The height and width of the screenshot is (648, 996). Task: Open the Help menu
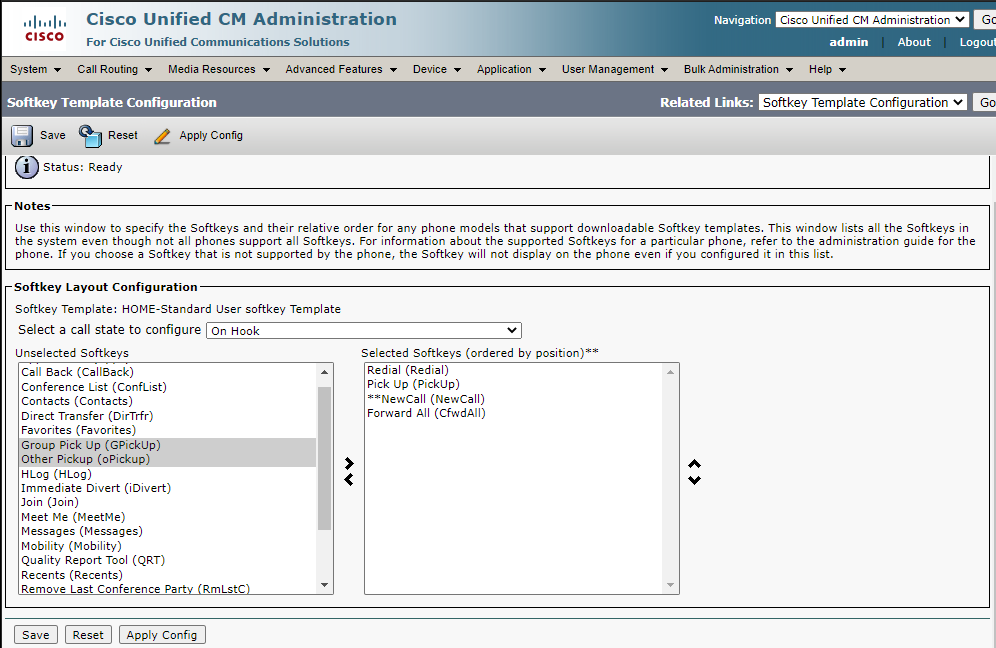pyautogui.click(x=827, y=69)
